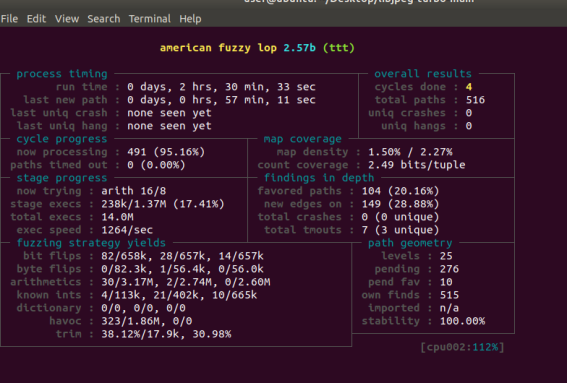This screenshot has width=567, height=384.
Task: Open the Terminal menu
Action: [x=150, y=19]
